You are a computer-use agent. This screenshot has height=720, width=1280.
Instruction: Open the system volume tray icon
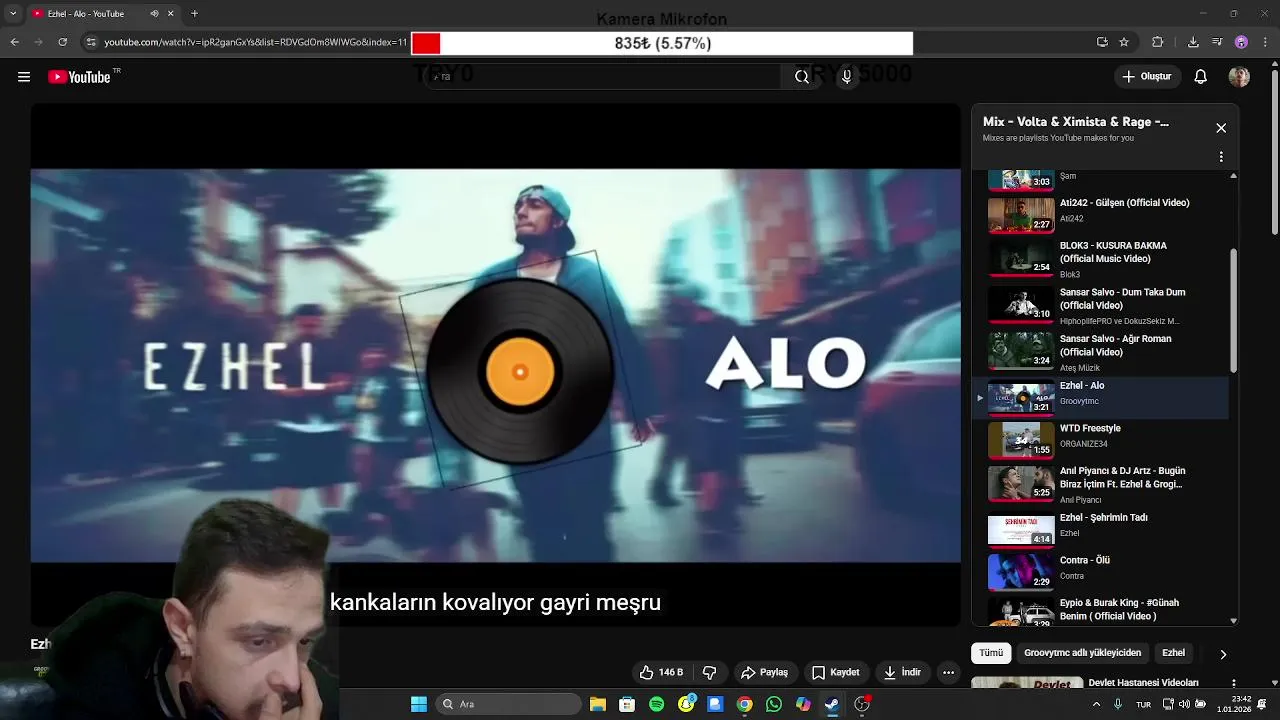pyautogui.click(x=1184, y=704)
